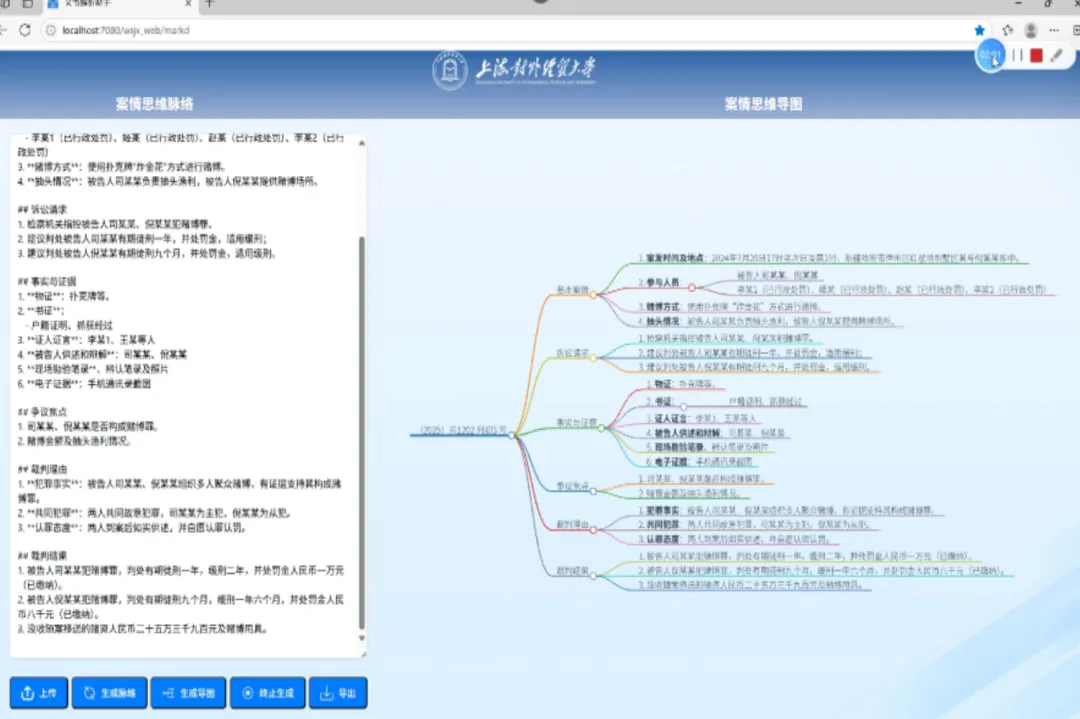Click scrollbar up arrow in text panel
The height and width of the screenshot is (719, 1080).
pos(362,143)
